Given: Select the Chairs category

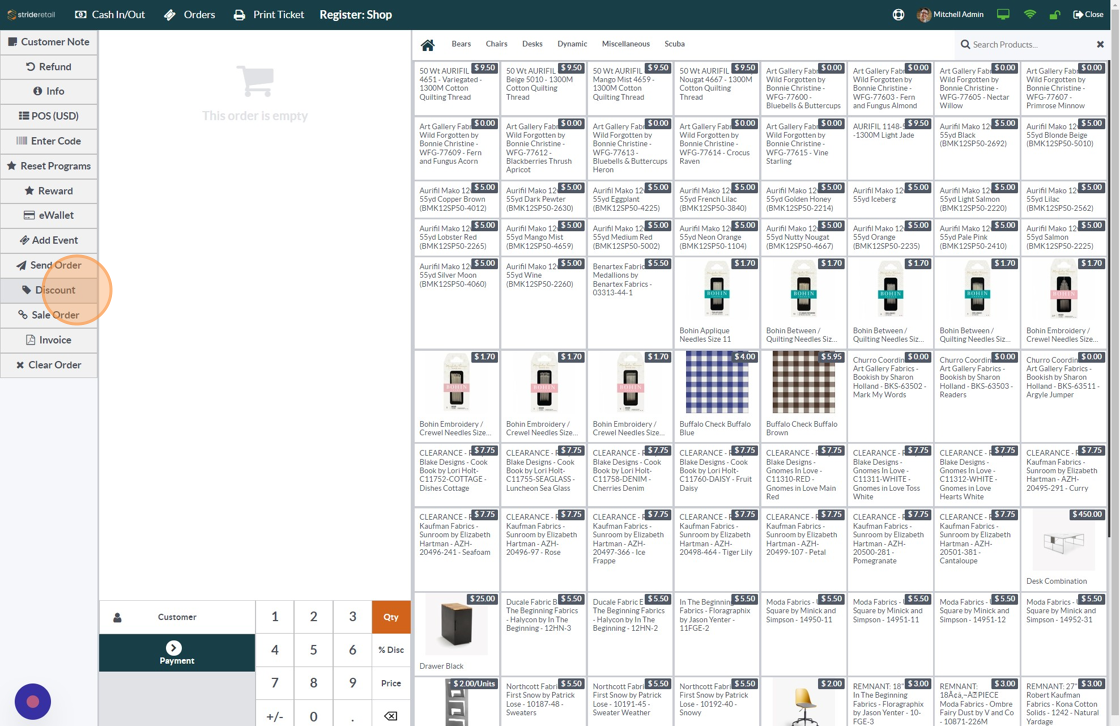Looking at the screenshot, I should click(496, 44).
